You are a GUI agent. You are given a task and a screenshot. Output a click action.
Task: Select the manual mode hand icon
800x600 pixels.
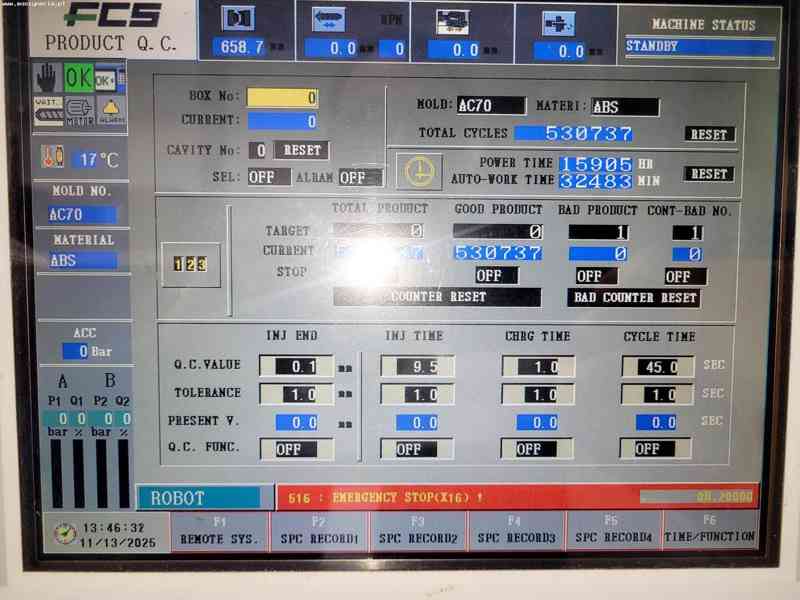pos(46,78)
